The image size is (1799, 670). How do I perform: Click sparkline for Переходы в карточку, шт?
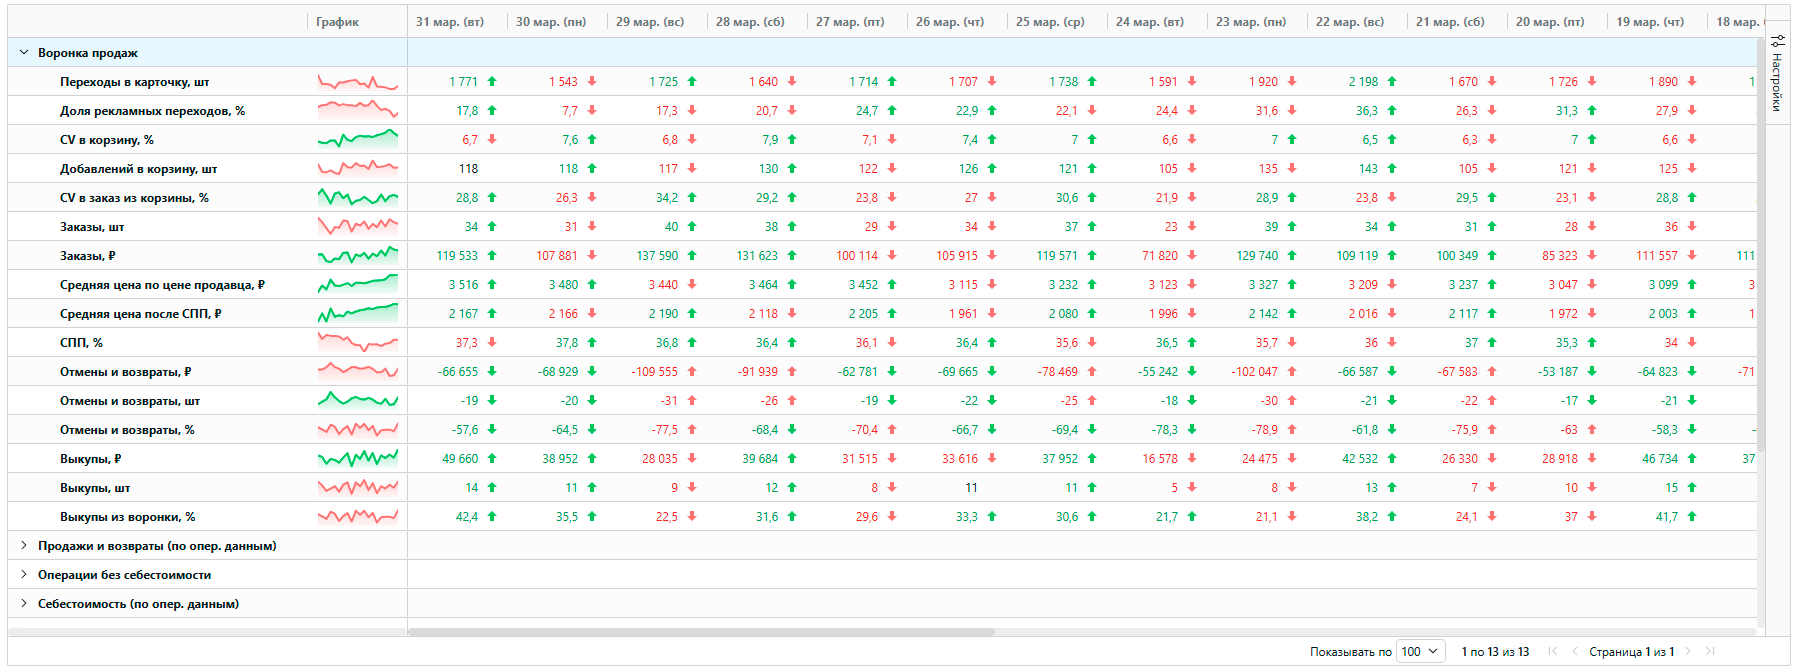(x=358, y=82)
